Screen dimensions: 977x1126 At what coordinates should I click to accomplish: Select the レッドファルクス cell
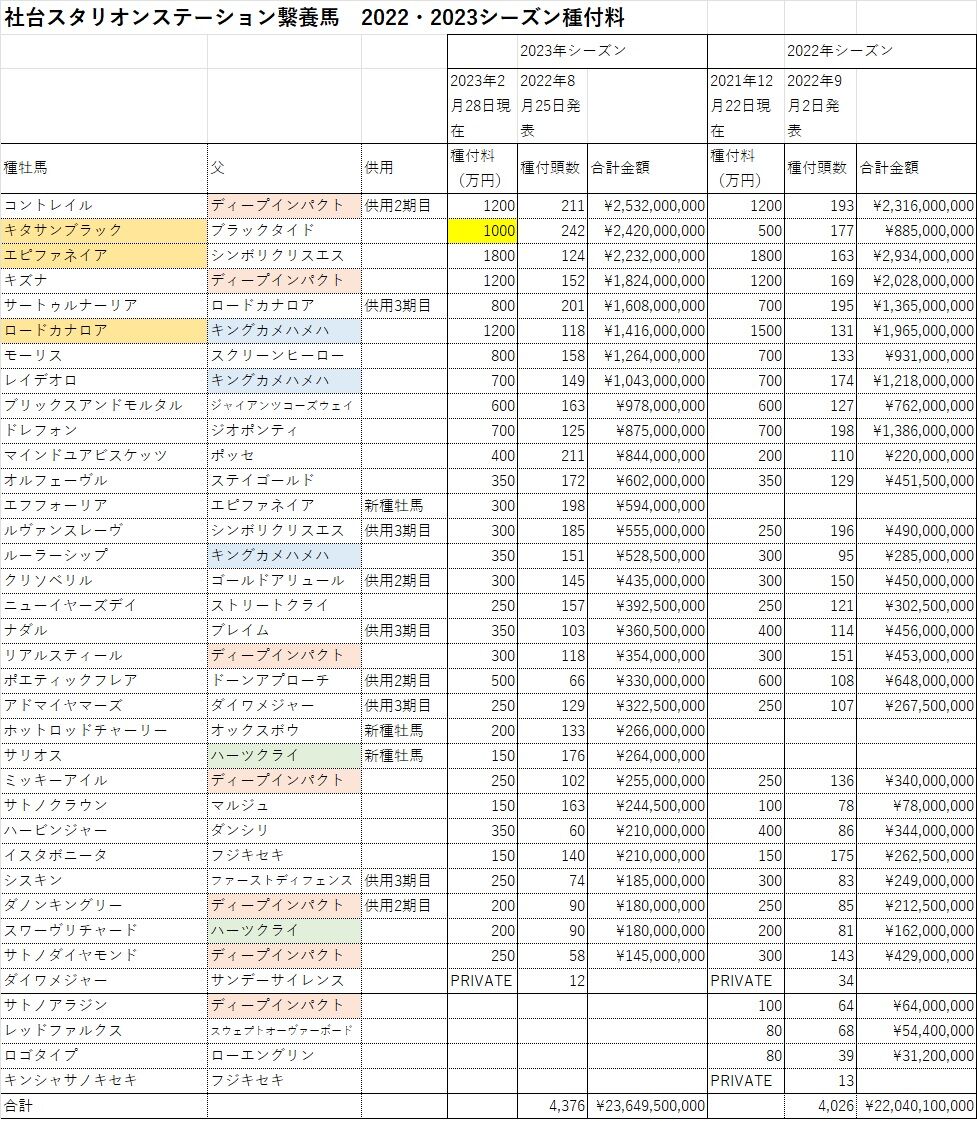coord(104,1030)
